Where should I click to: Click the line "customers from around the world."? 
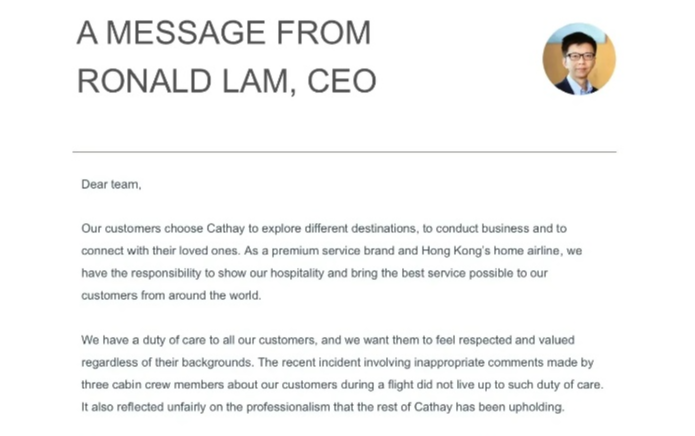click(x=171, y=296)
